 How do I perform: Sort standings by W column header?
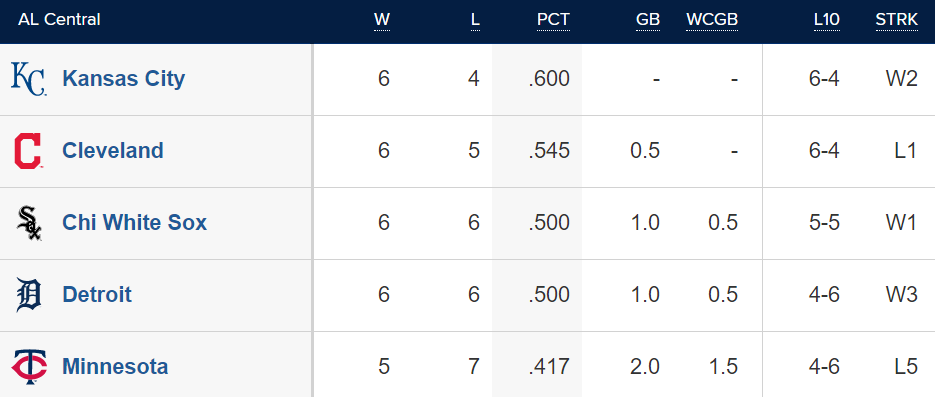point(382,20)
